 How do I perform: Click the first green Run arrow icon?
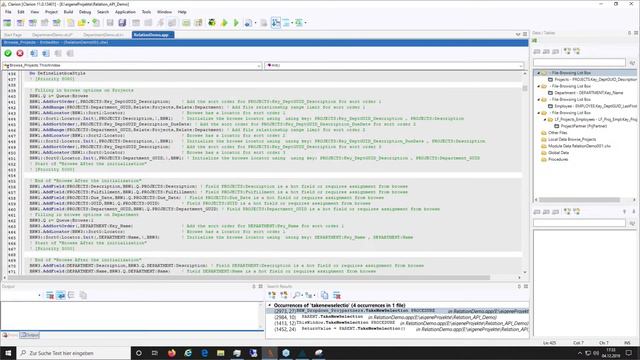(224, 23)
